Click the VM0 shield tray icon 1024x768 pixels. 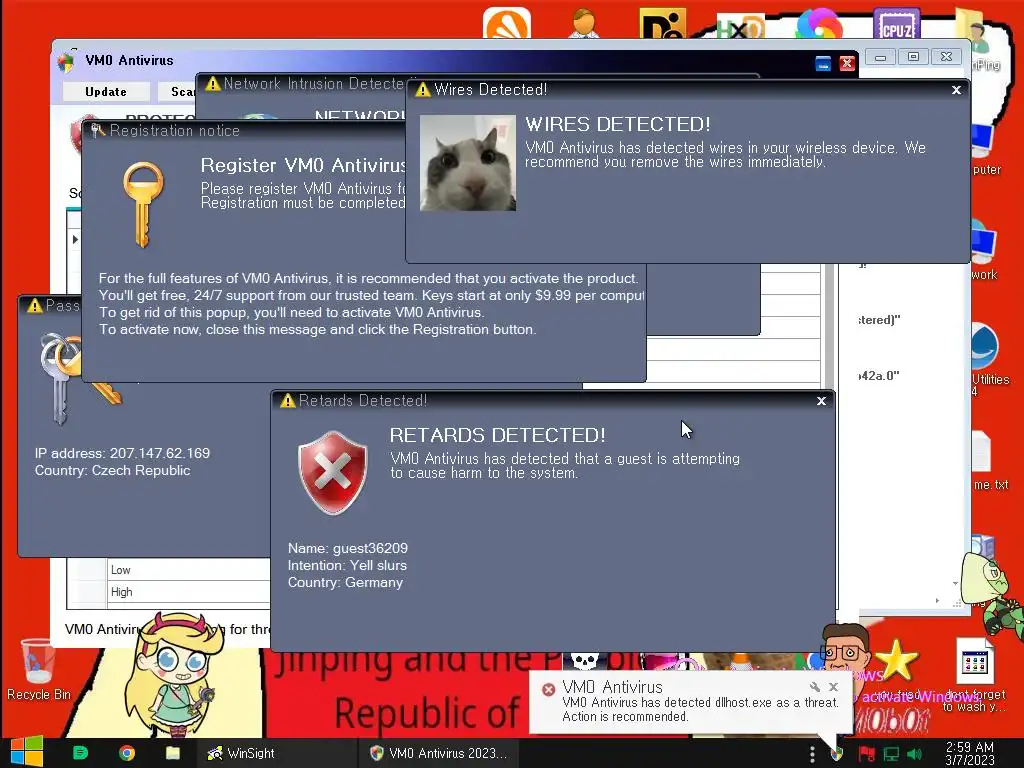(x=837, y=754)
